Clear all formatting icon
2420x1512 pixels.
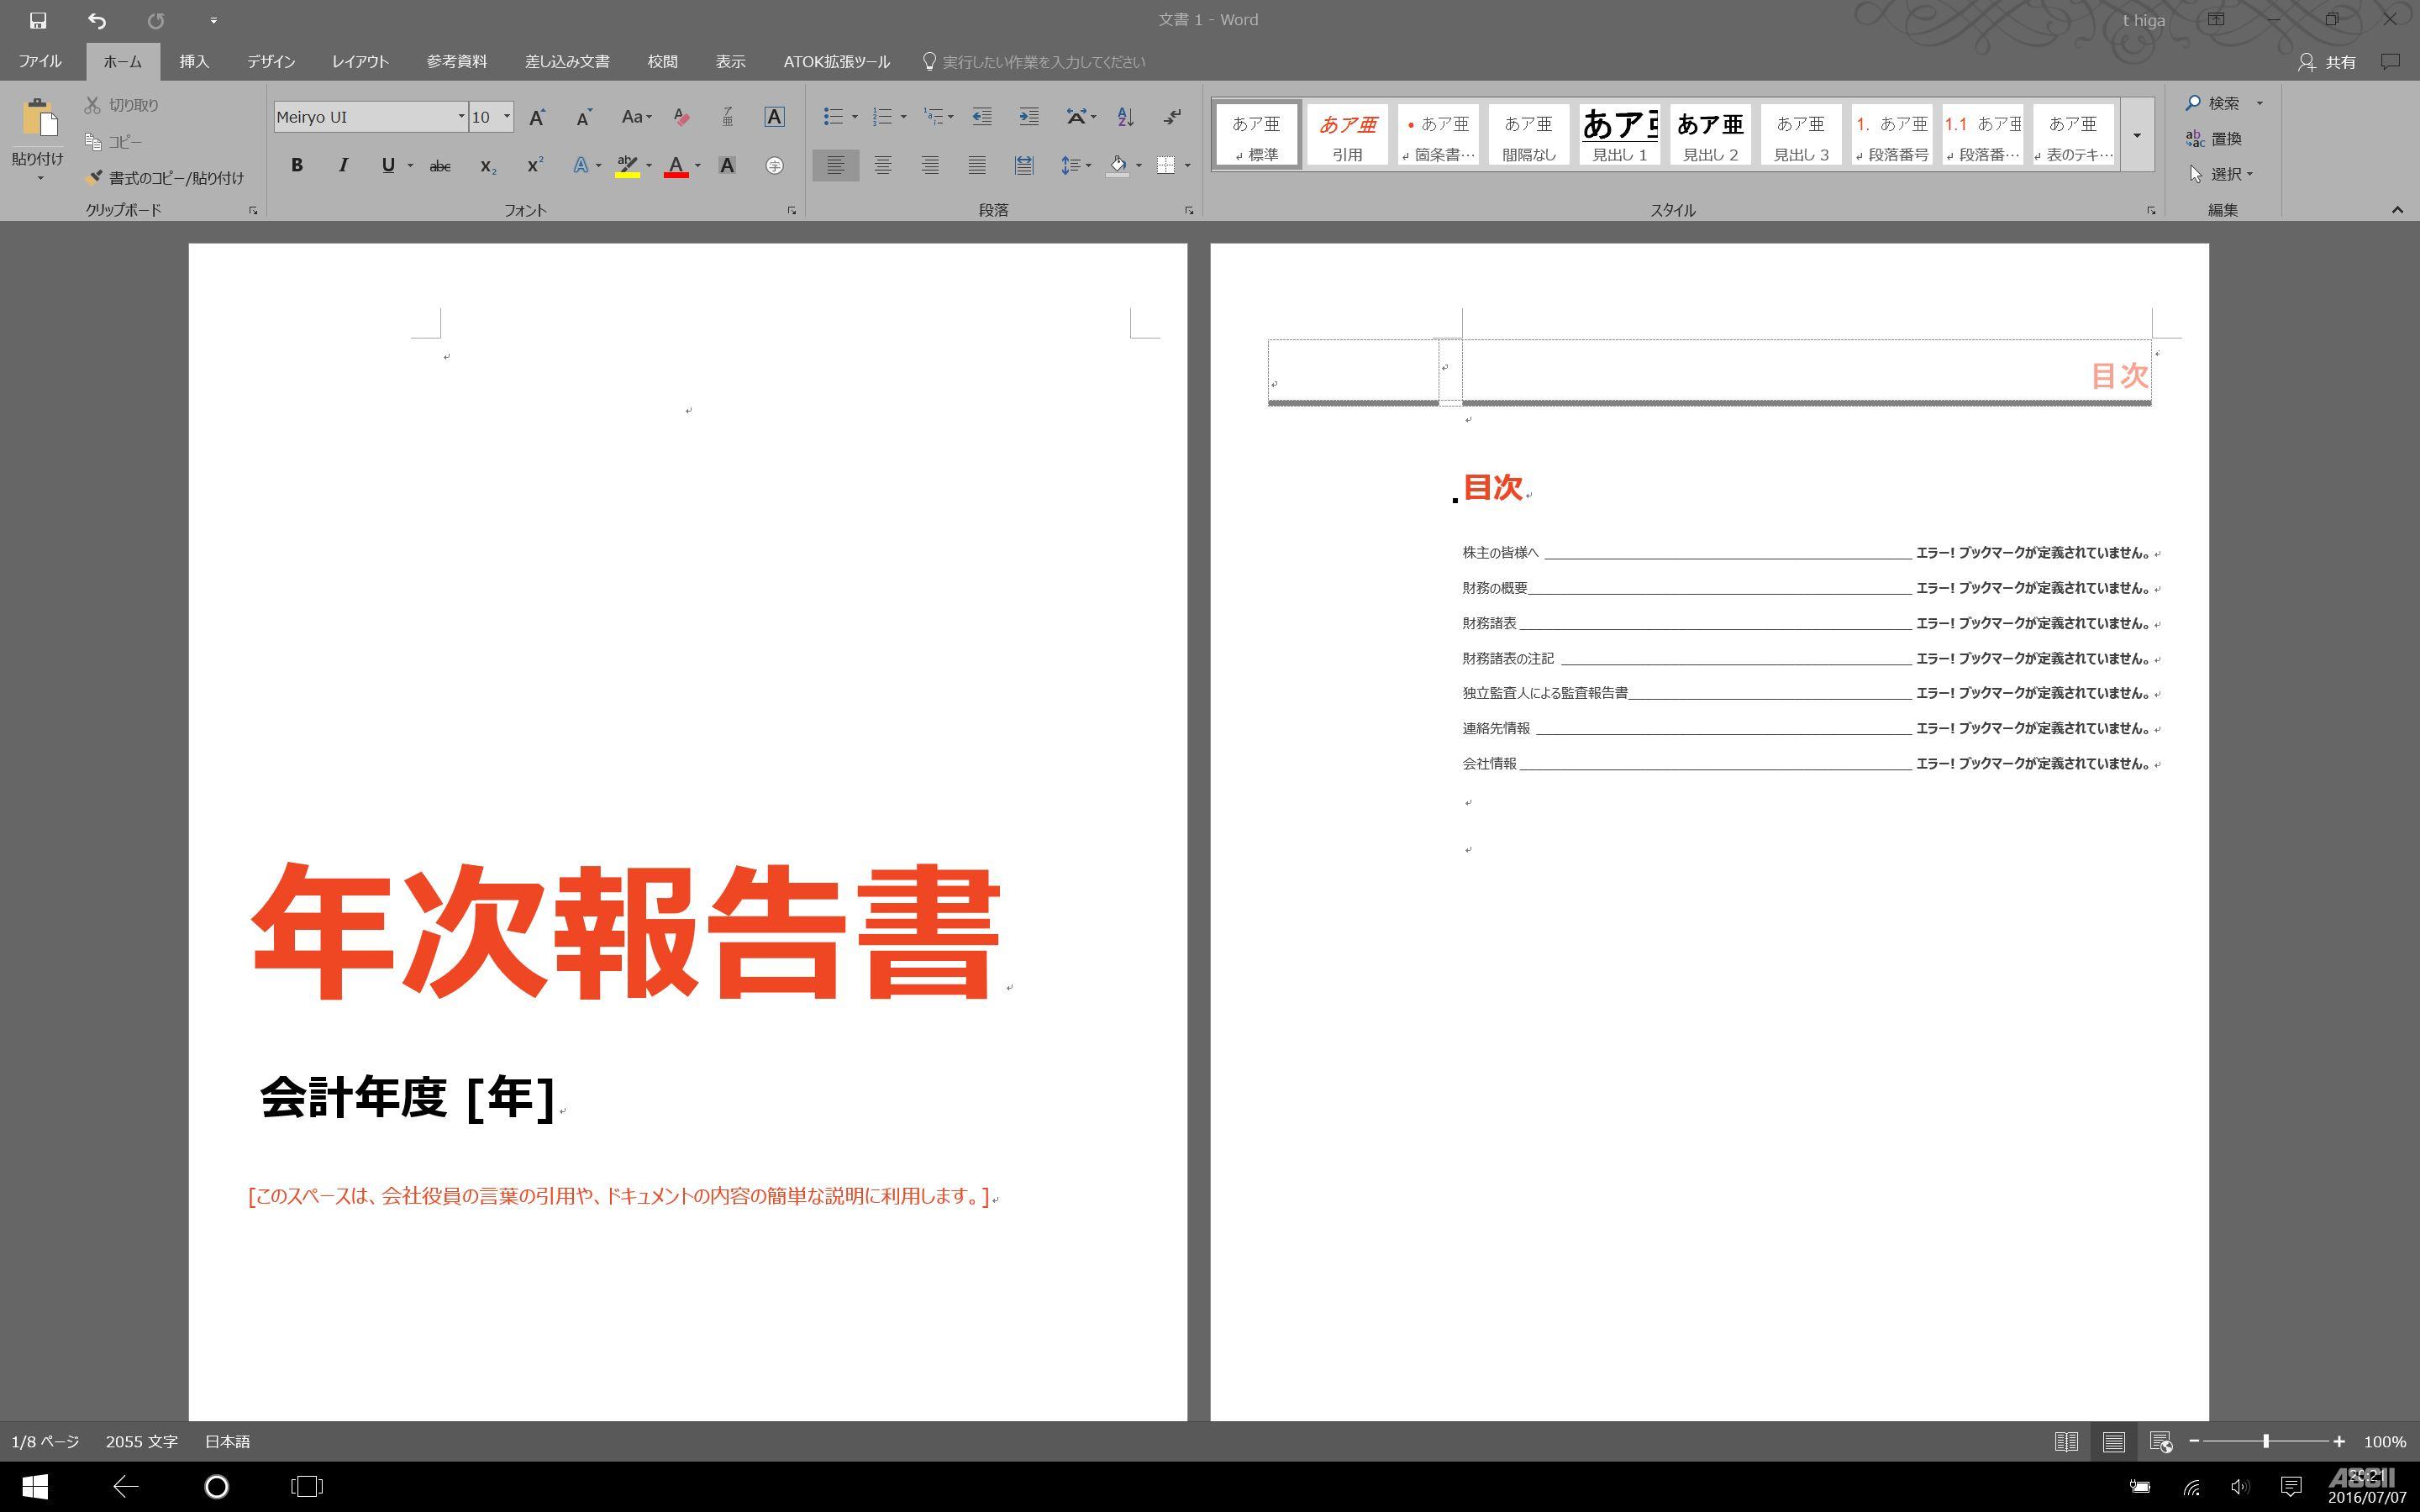[x=681, y=117]
